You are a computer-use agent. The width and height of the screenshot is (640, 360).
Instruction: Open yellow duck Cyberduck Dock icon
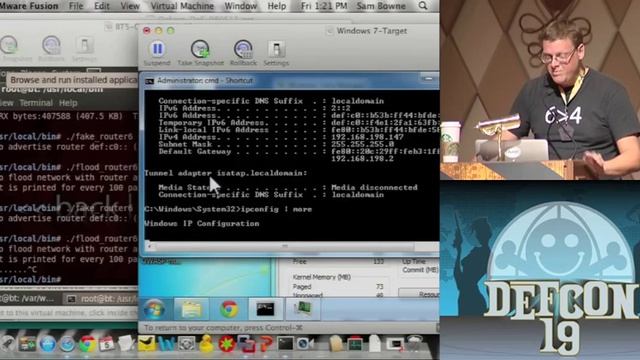206,343
